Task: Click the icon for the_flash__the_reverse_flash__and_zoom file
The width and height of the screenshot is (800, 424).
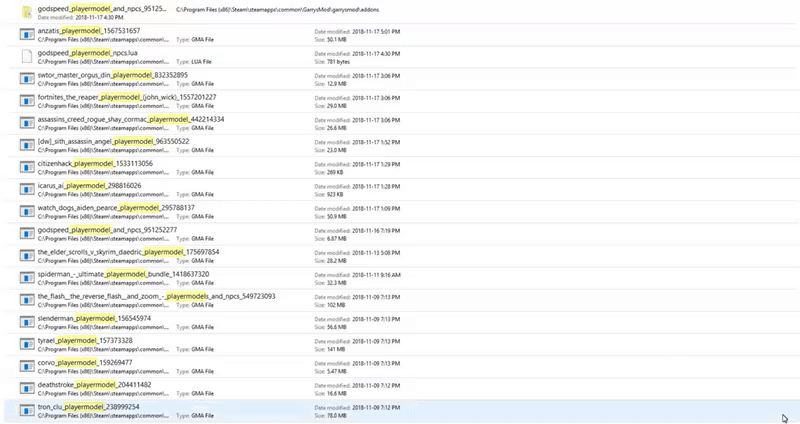Action: [x=27, y=300]
